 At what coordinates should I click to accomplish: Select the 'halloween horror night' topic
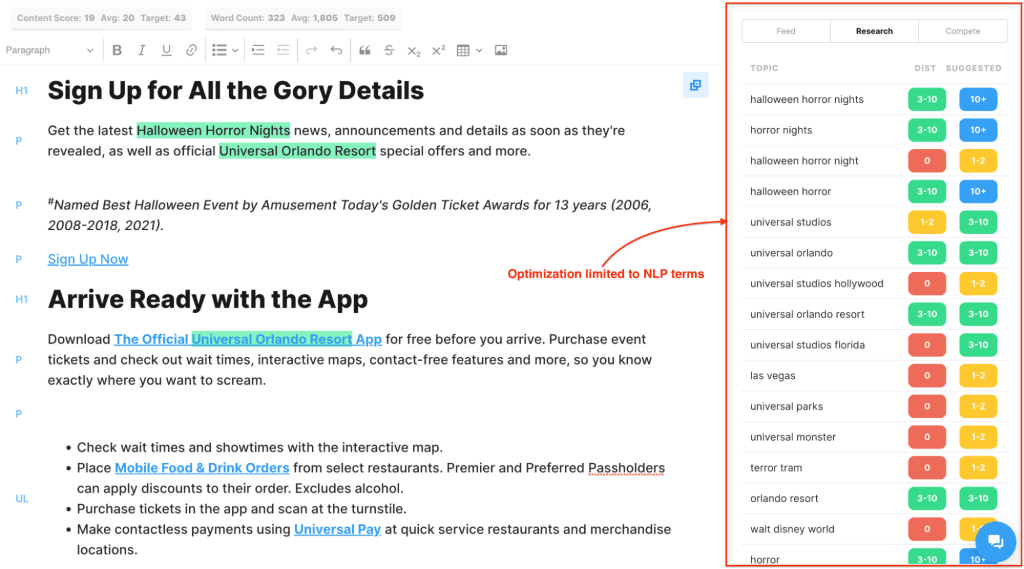(804, 161)
